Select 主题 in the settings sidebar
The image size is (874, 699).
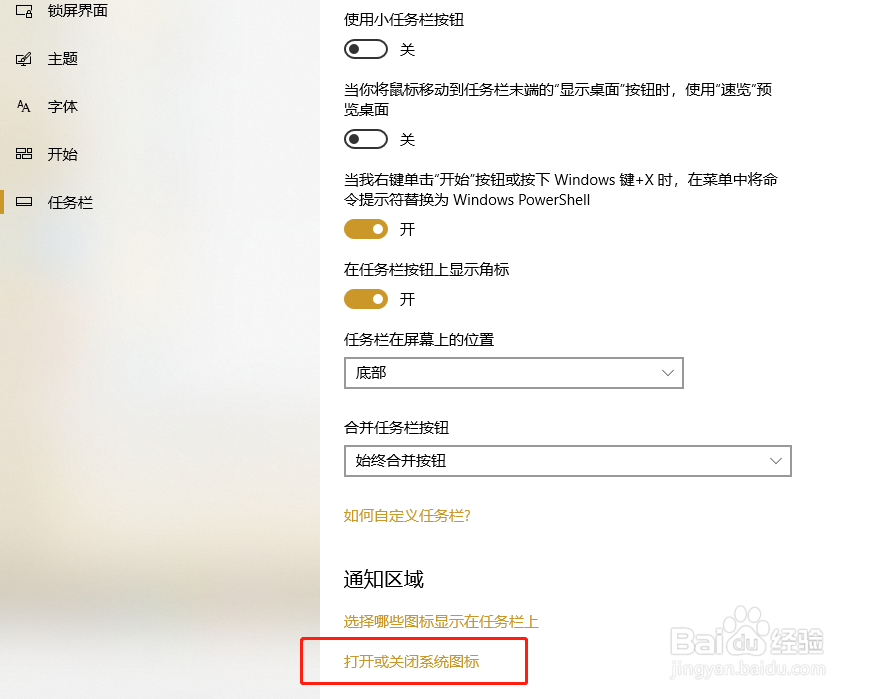coord(62,59)
